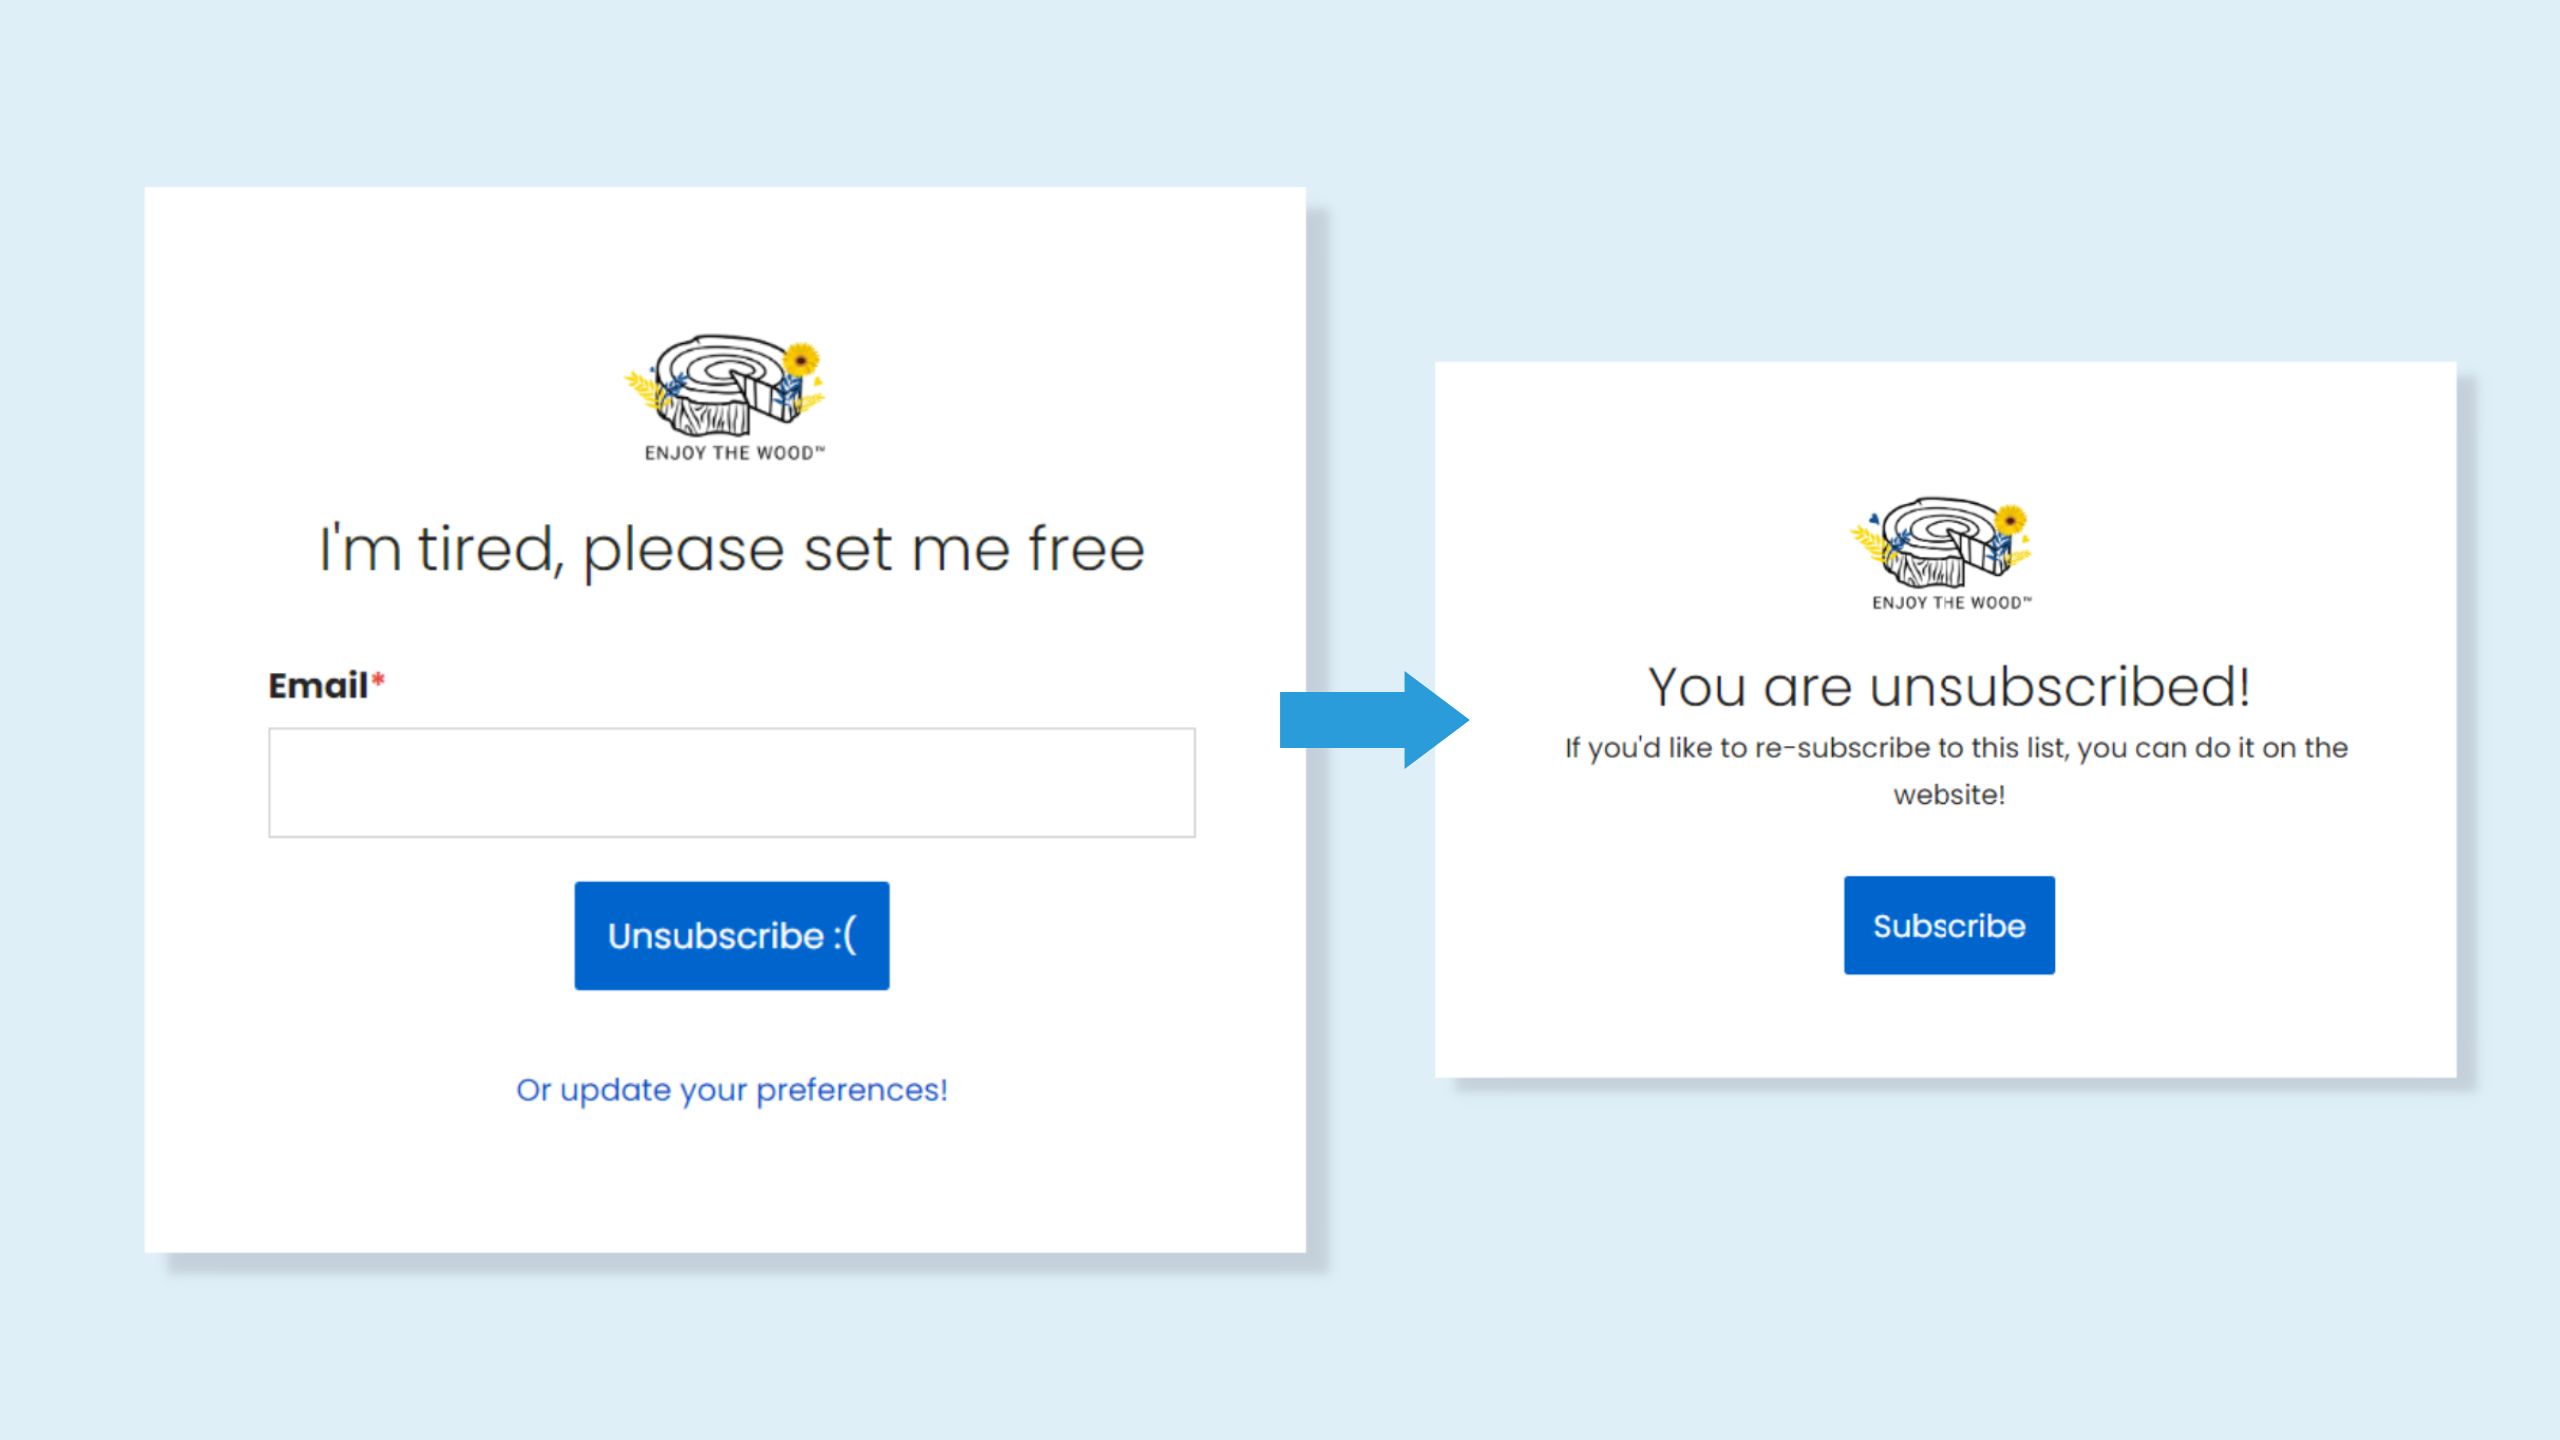Screen dimensions: 2560x1440
Task: Click the Subscribe button on the right card
Action: 1948,925
